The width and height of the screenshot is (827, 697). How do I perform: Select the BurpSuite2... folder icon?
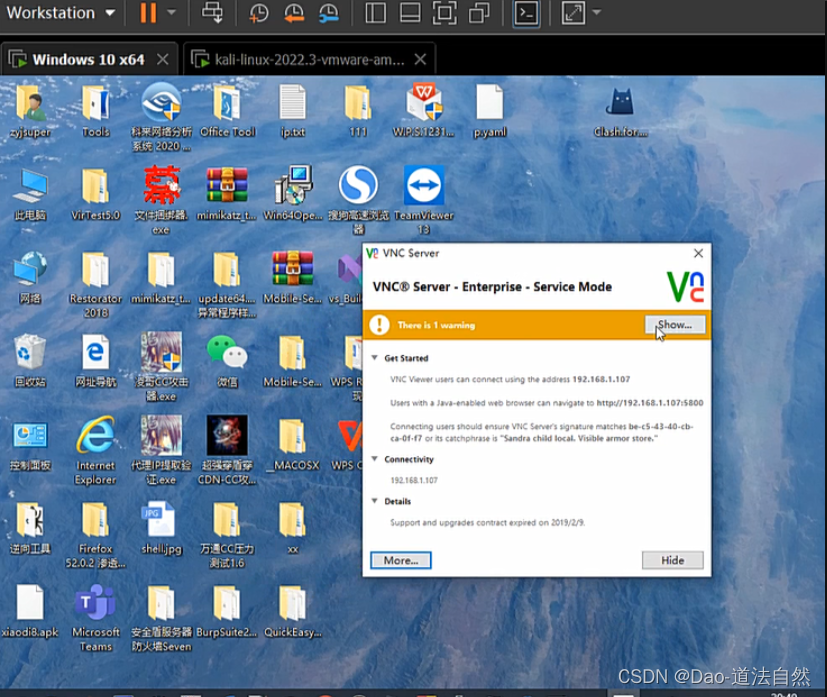pyautogui.click(x=227, y=612)
